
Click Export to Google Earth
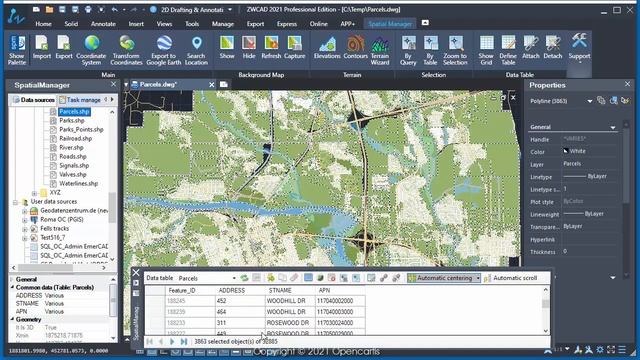tap(164, 50)
